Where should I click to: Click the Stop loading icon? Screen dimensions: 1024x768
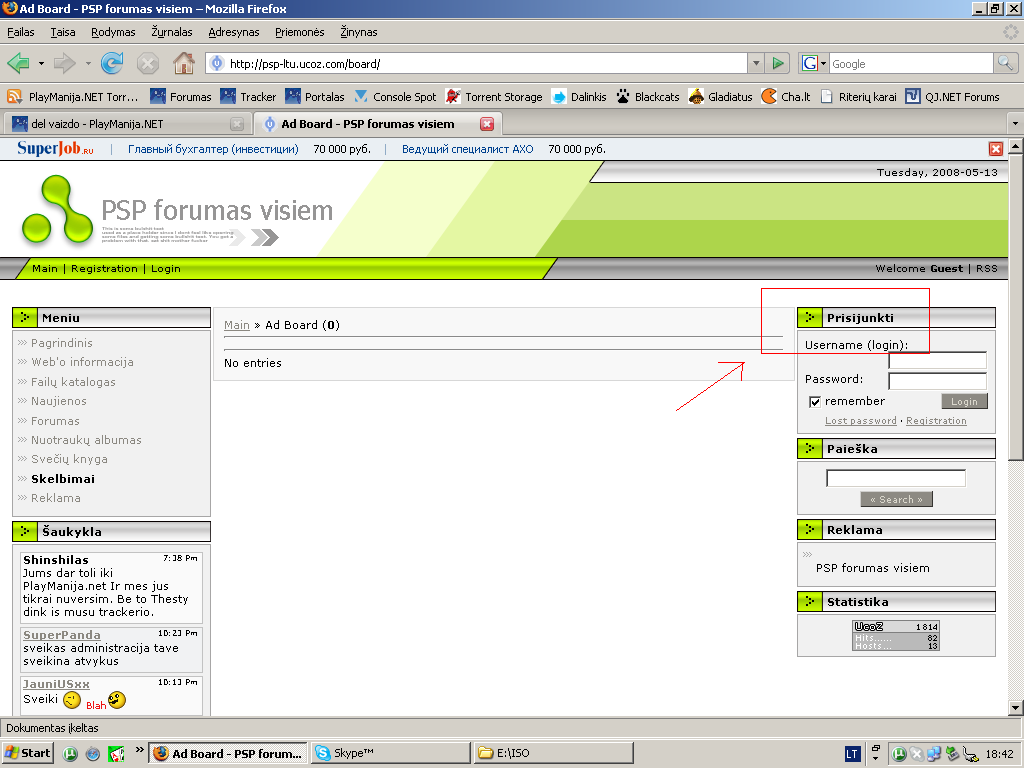tap(148, 63)
